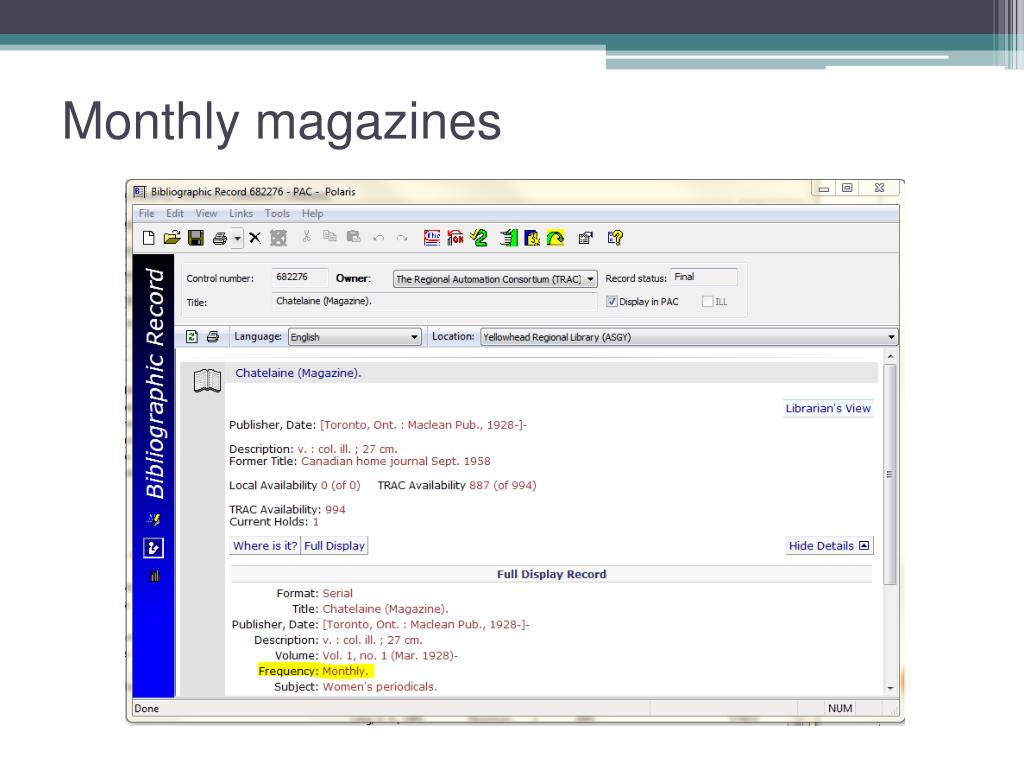The image size is (1024, 768).
Task: Click the scroll up arrow of record pane
Action: click(890, 357)
